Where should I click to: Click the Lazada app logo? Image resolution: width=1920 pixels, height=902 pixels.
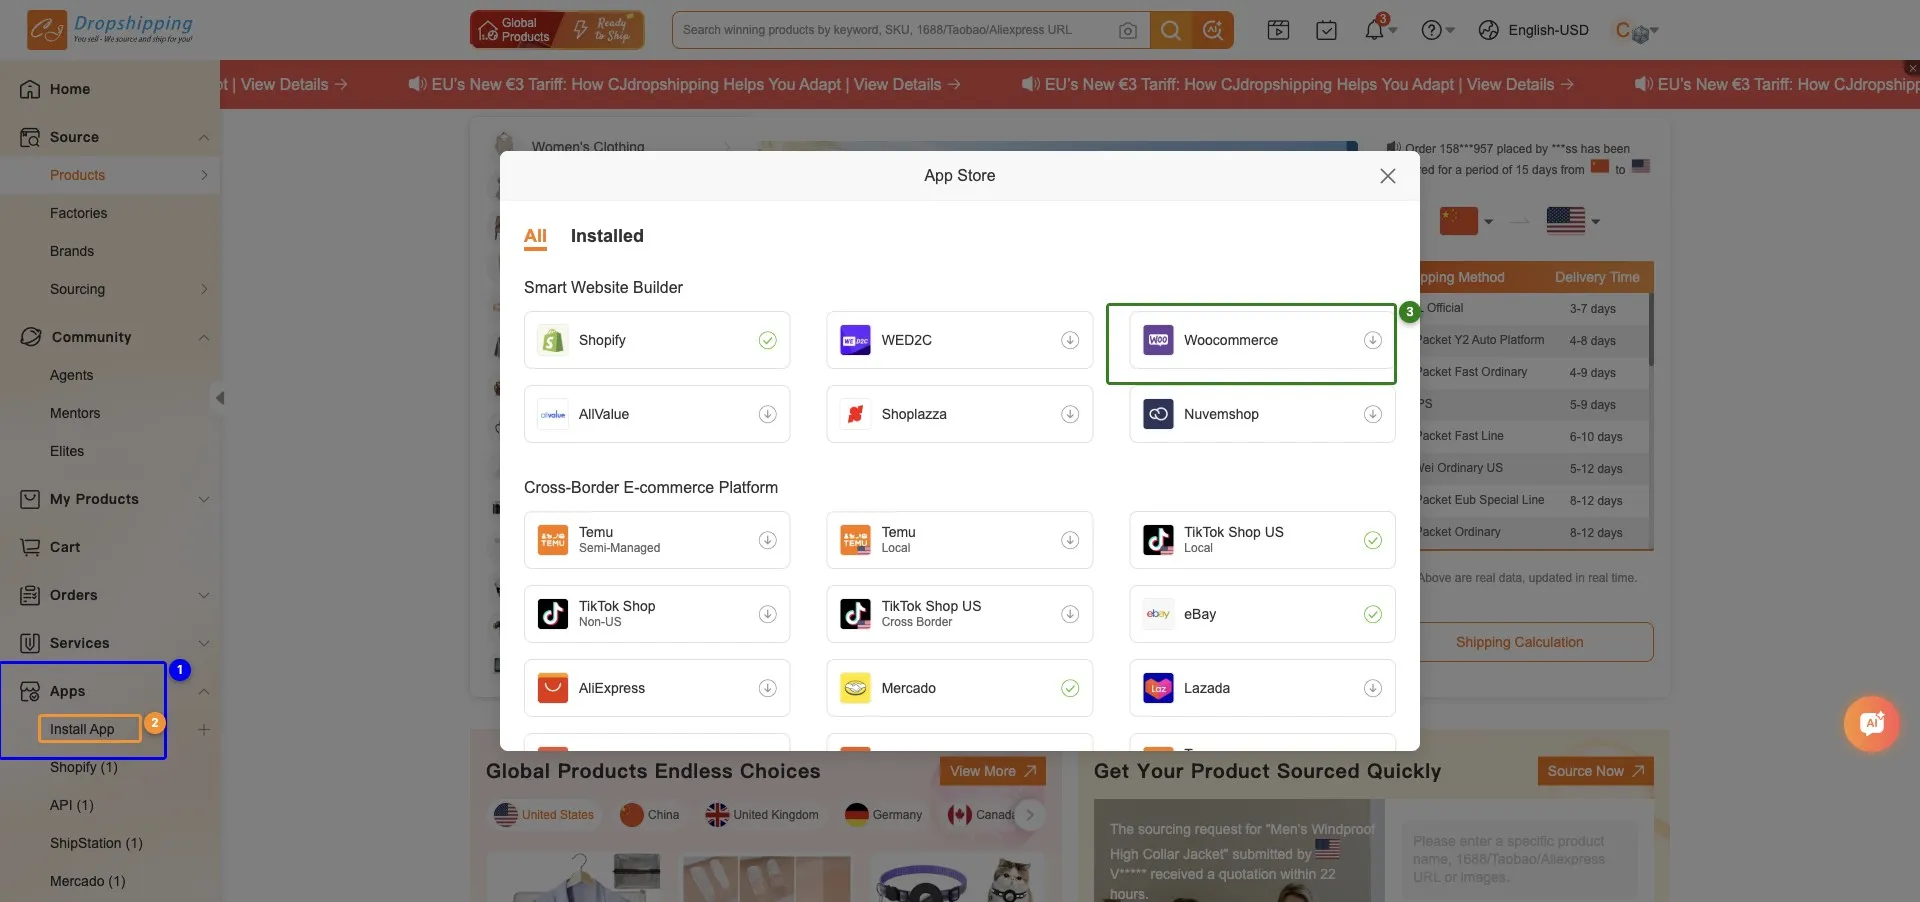tap(1158, 688)
